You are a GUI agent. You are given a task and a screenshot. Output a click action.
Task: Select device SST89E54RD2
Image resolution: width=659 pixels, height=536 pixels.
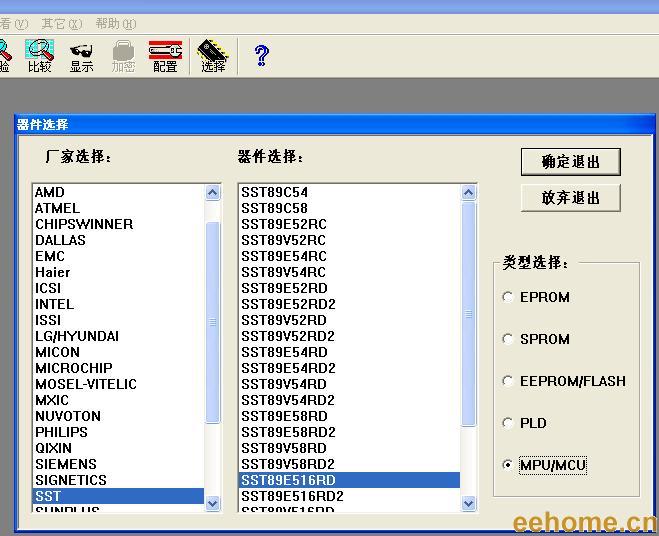(x=349, y=368)
